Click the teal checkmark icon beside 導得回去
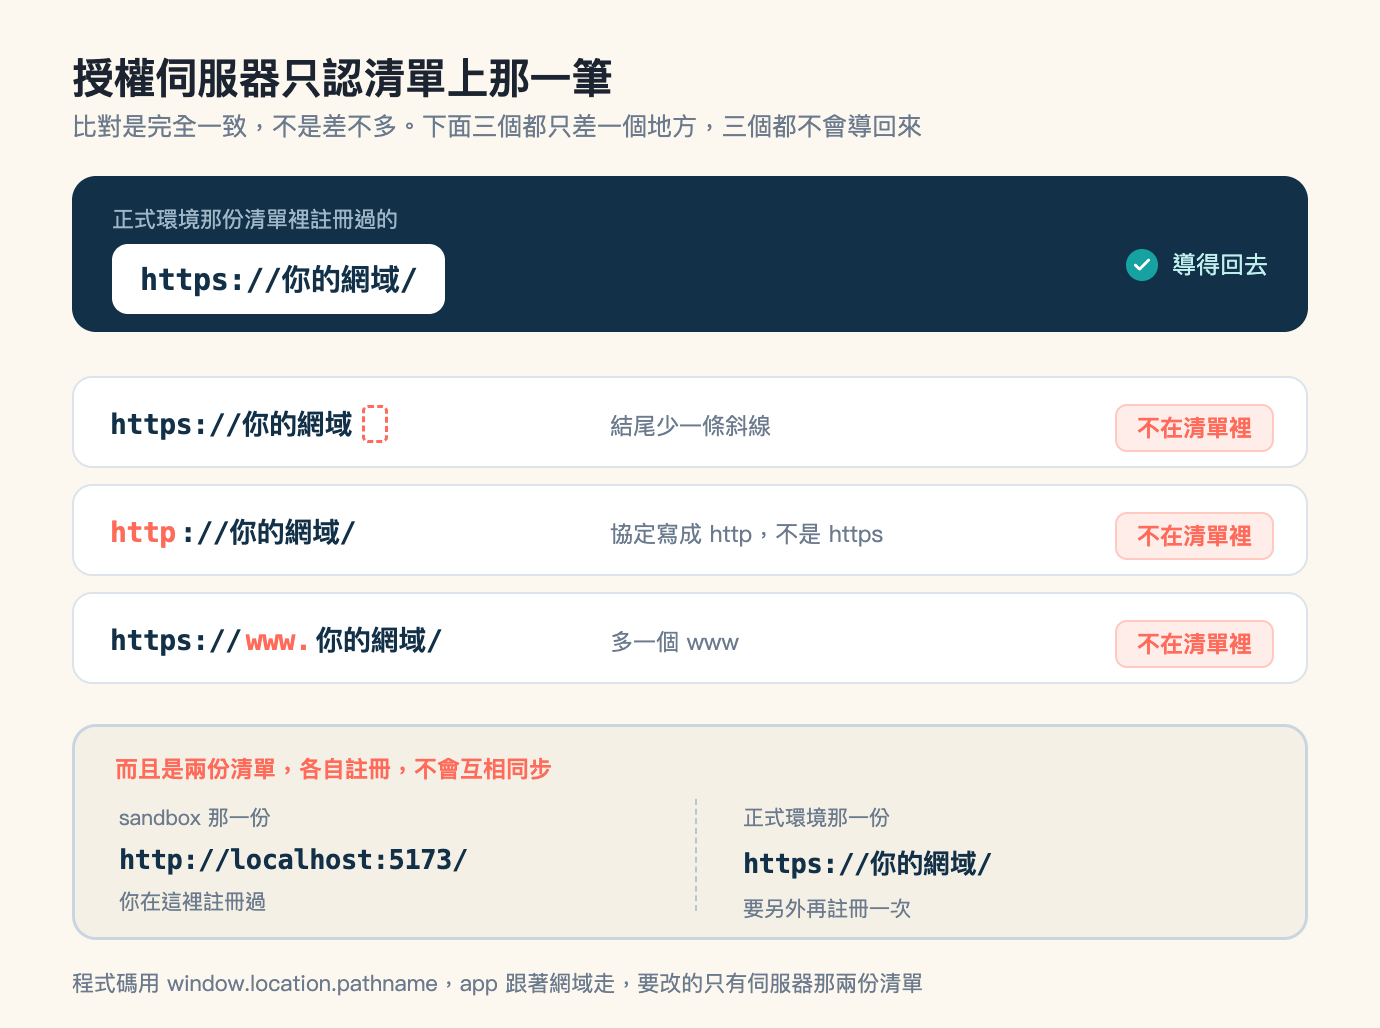Viewport: 1380px width, 1028px height. pos(1142,265)
